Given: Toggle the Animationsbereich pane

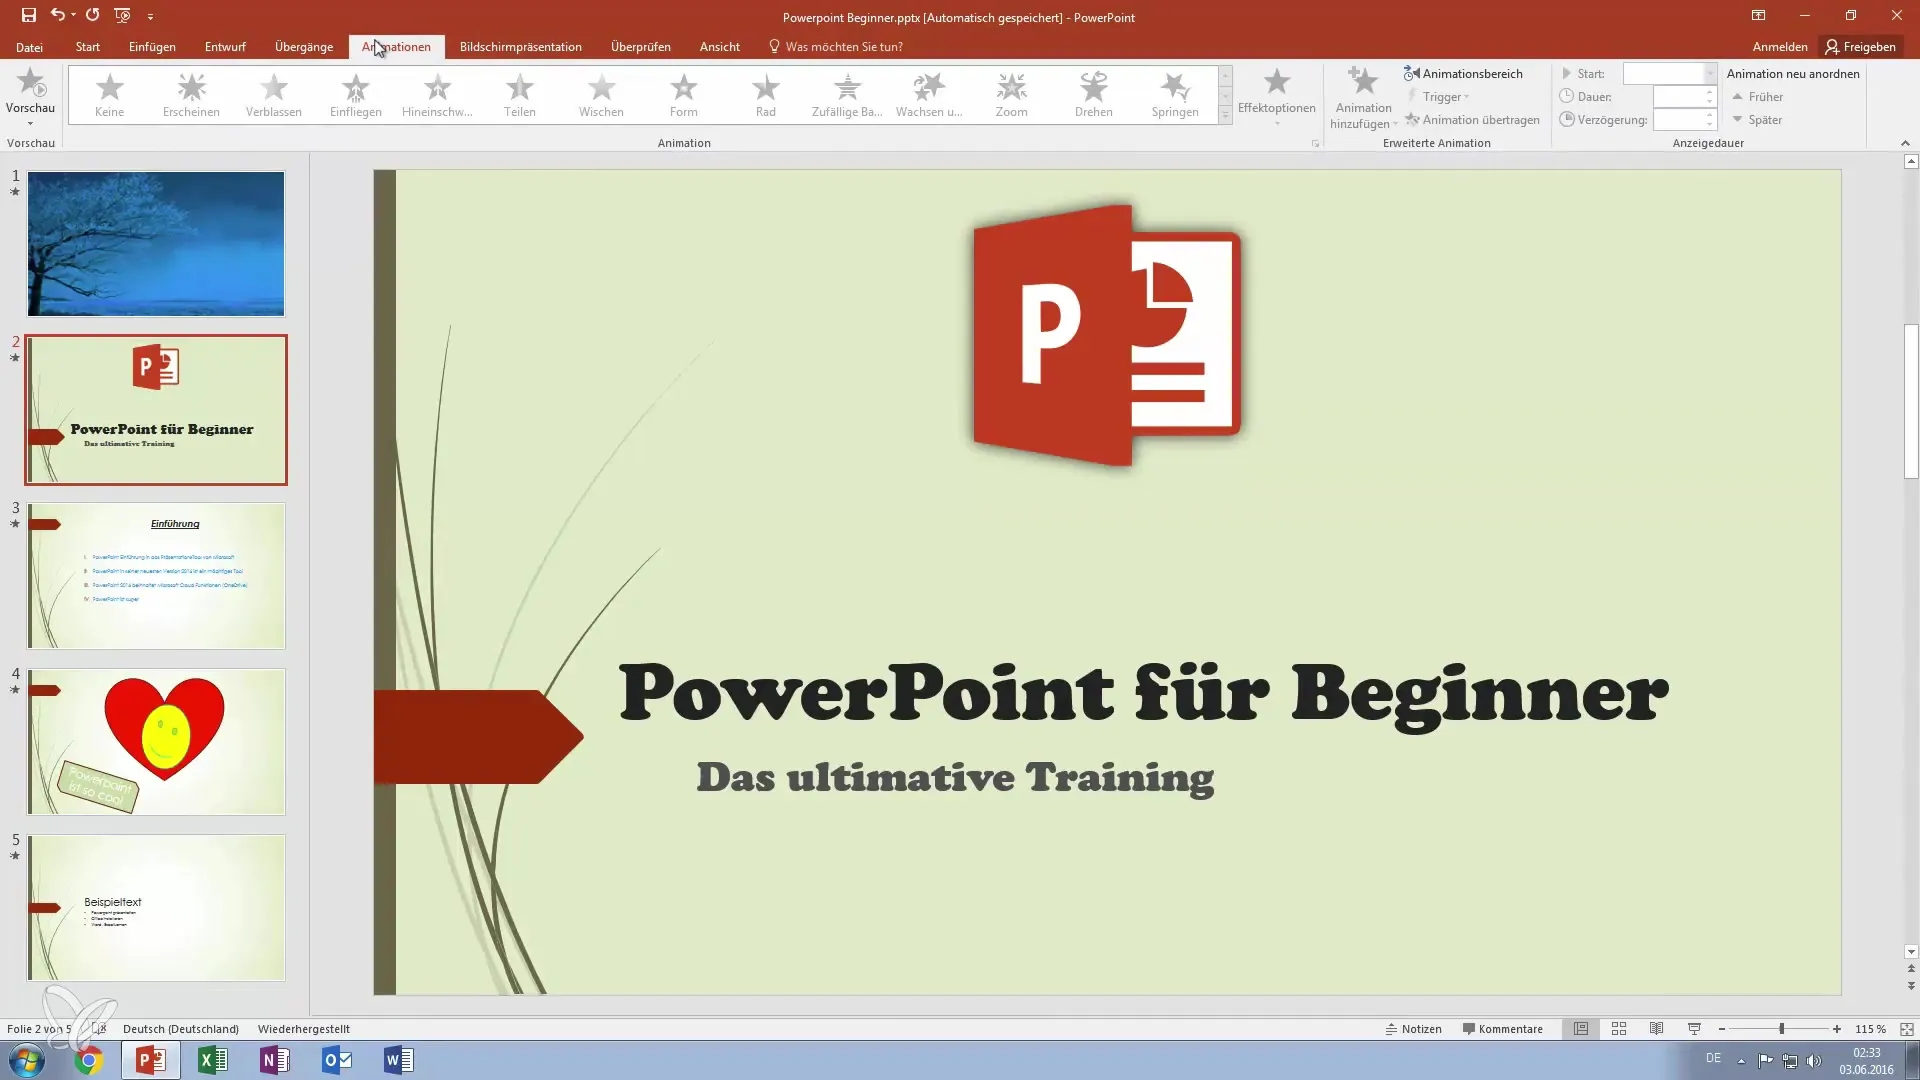Looking at the screenshot, I should 1463,74.
